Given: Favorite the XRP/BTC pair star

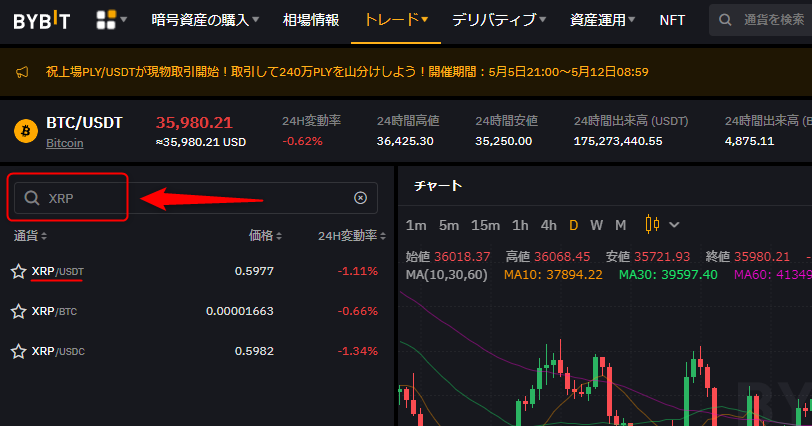Looking at the screenshot, I should tap(19, 311).
